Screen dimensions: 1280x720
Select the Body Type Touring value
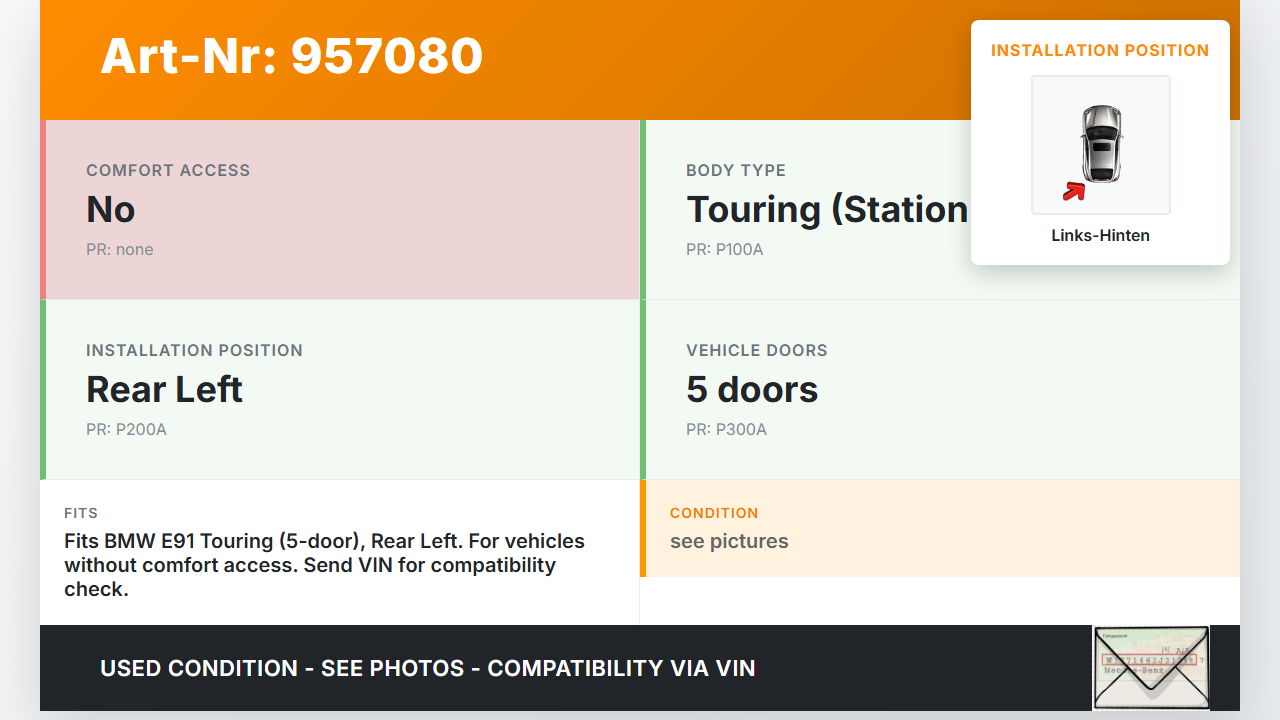(x=826, y=210)
